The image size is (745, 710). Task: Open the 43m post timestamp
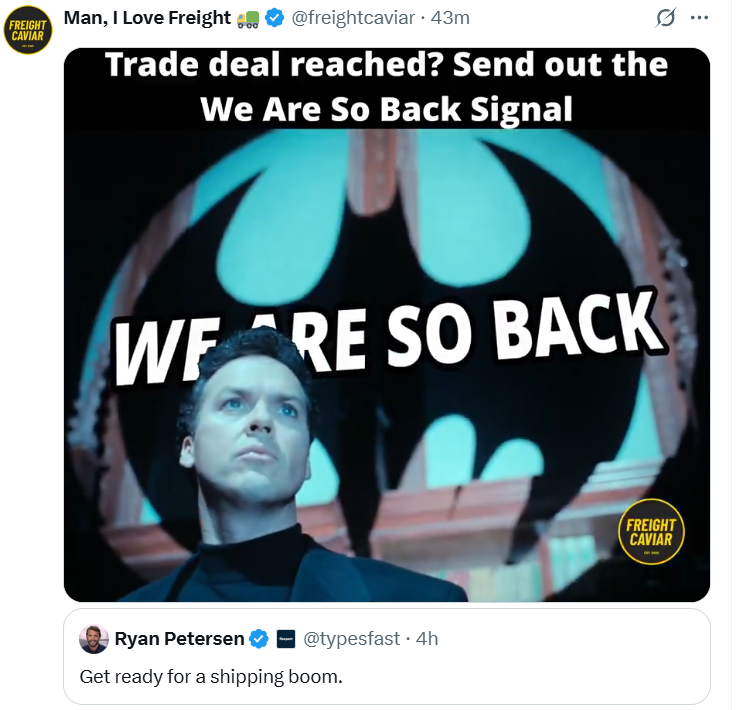450,18
